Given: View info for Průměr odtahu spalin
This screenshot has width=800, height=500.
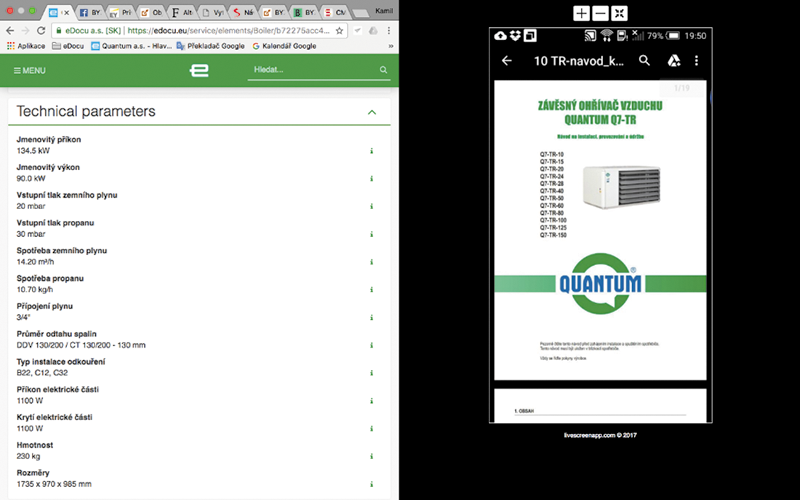Looking at the screenshot, I should (x=372, y=345).
